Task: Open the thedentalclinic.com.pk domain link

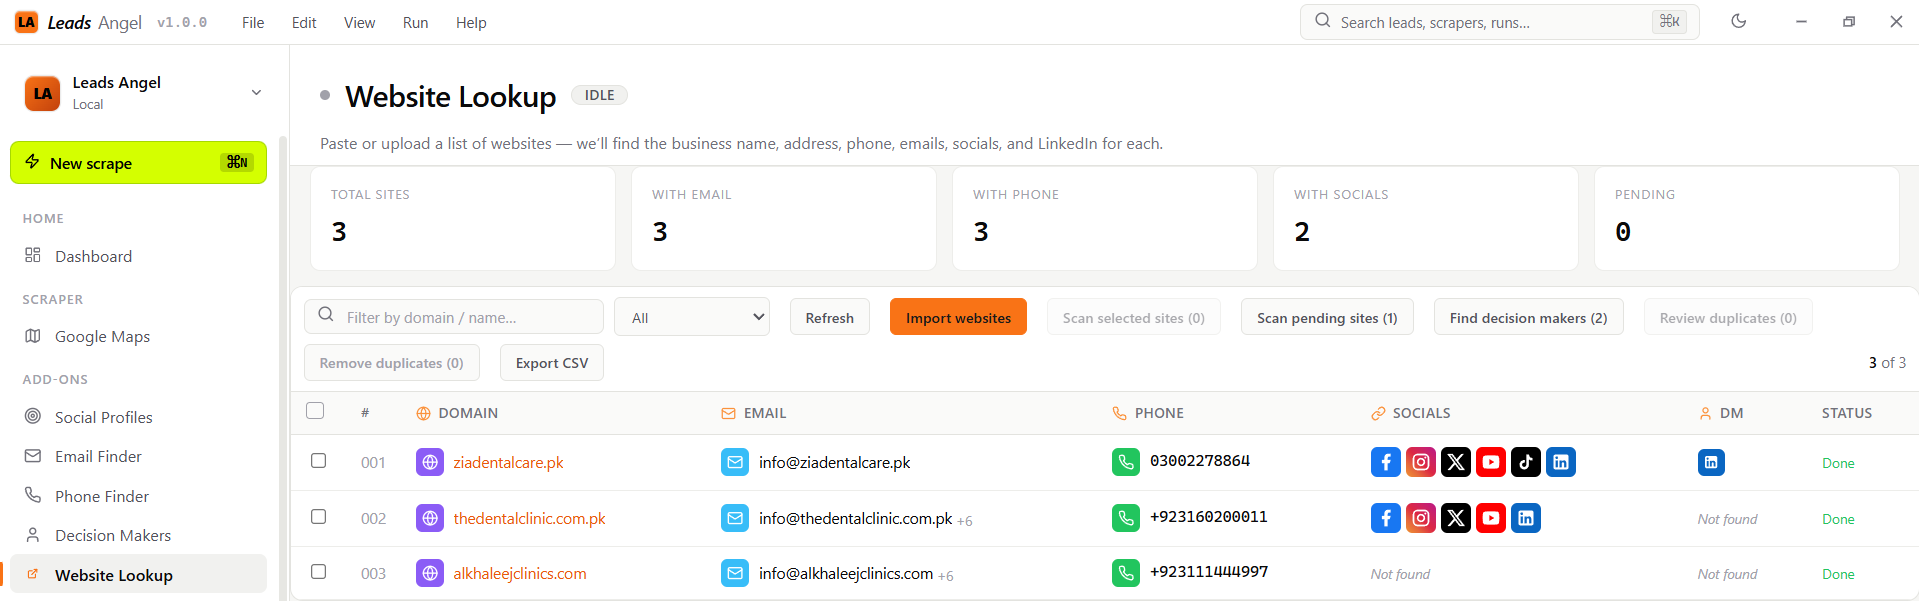Action: [x=529, y=518]
